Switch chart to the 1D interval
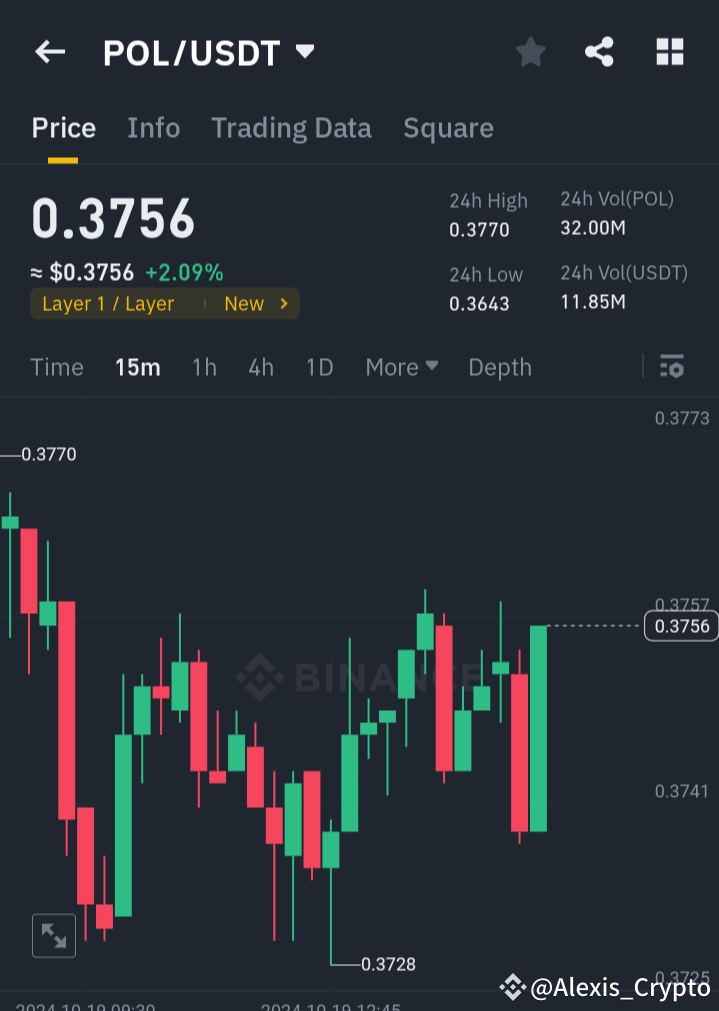 [319, 367]
